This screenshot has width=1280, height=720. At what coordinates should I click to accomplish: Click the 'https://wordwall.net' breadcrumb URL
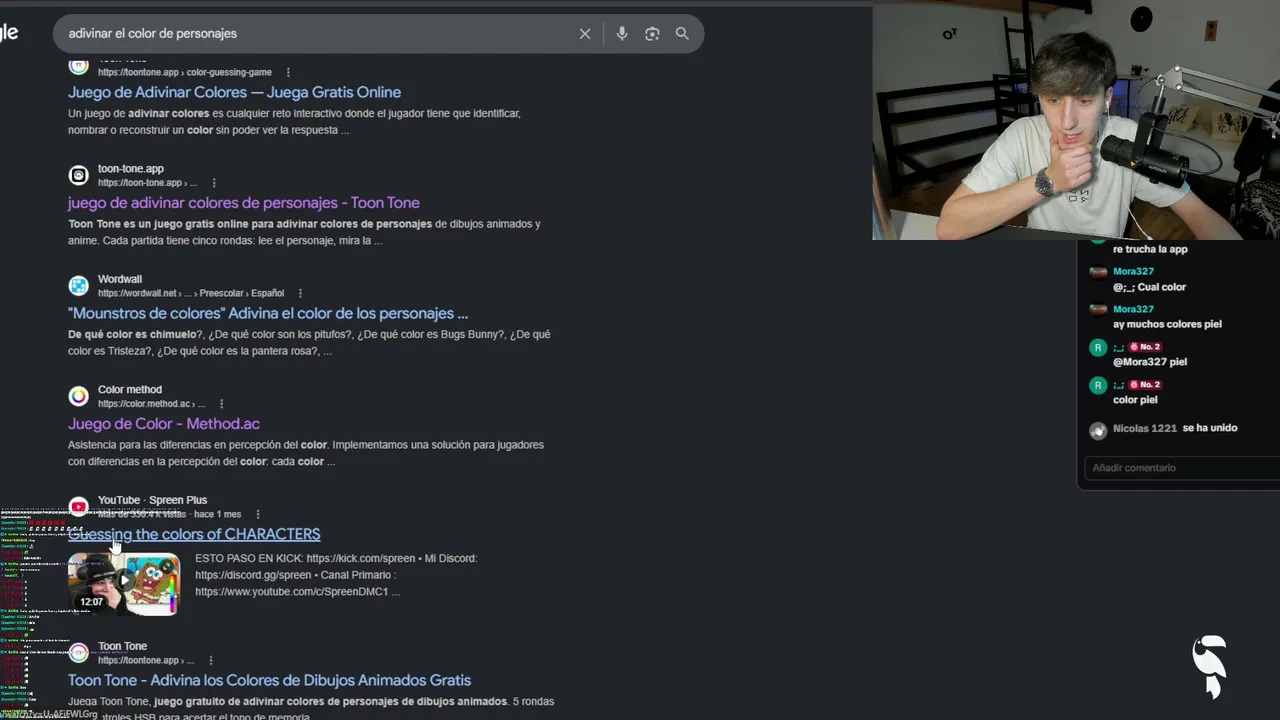click(x=137, y=293)
